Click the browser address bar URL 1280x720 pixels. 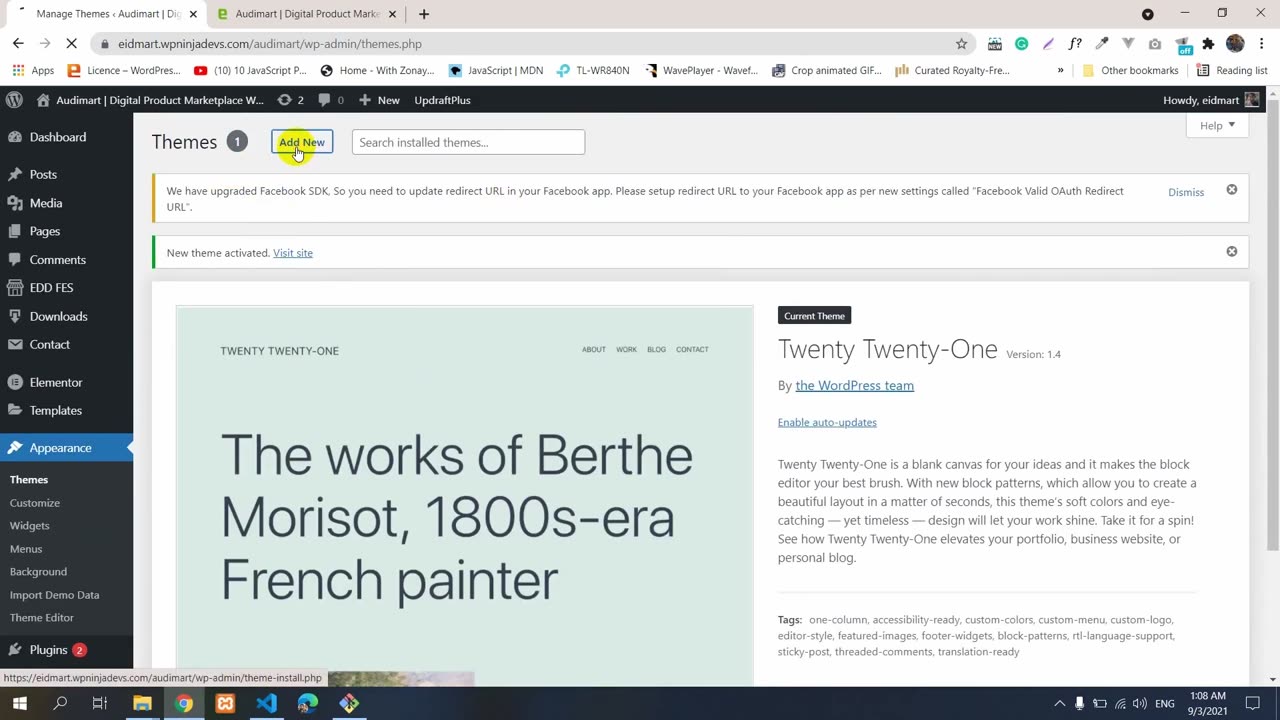coord(269,44)
